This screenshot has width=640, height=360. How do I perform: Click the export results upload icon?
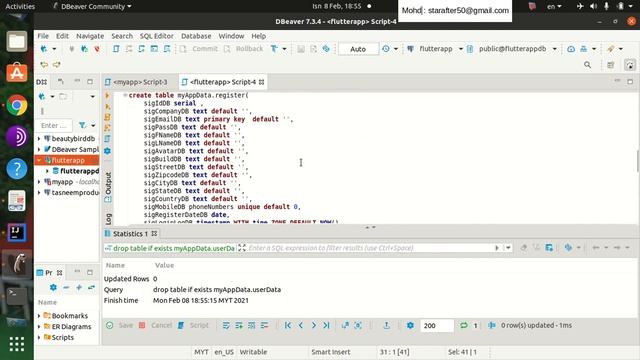386,325
